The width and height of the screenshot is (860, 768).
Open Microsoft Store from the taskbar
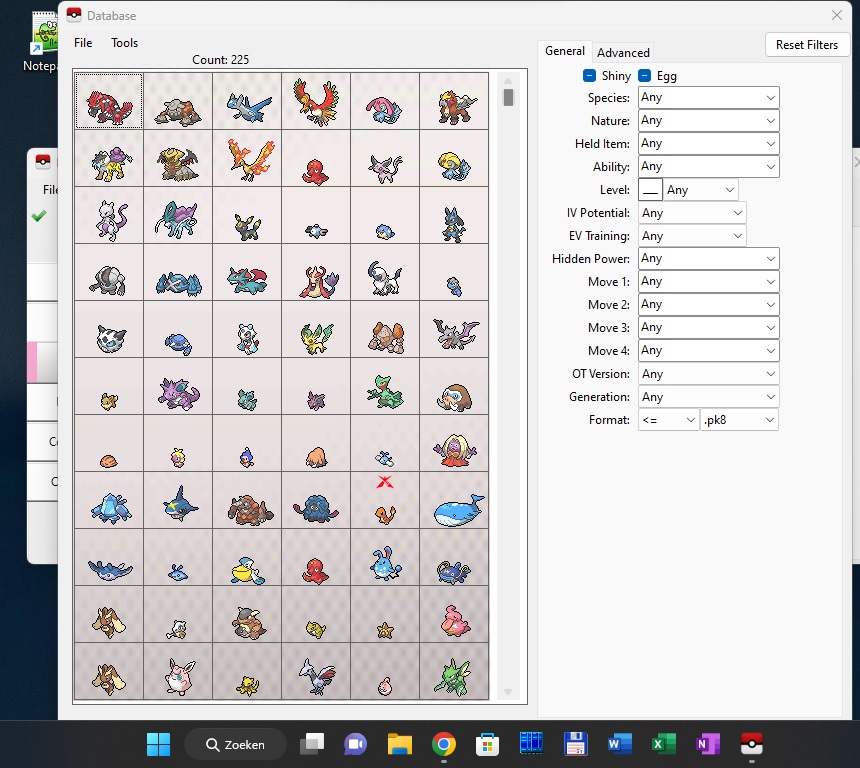pyautogui.click(x=488, y=744)
